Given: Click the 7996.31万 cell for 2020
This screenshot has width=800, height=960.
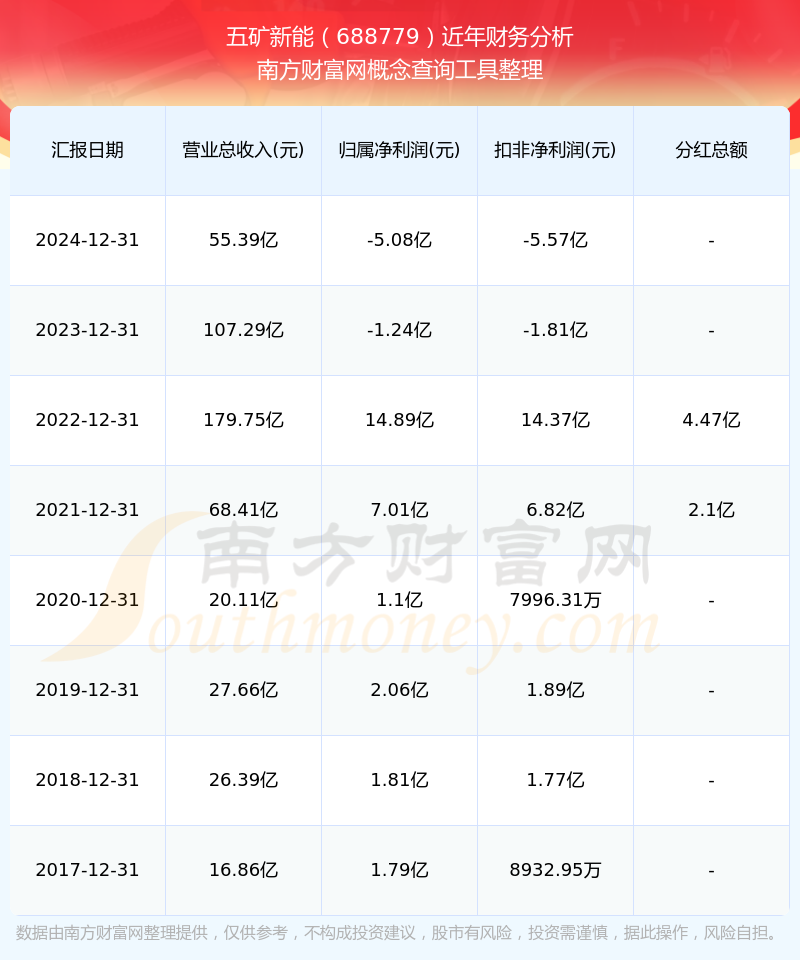Looking at the screenshot, I should [555, 601].
